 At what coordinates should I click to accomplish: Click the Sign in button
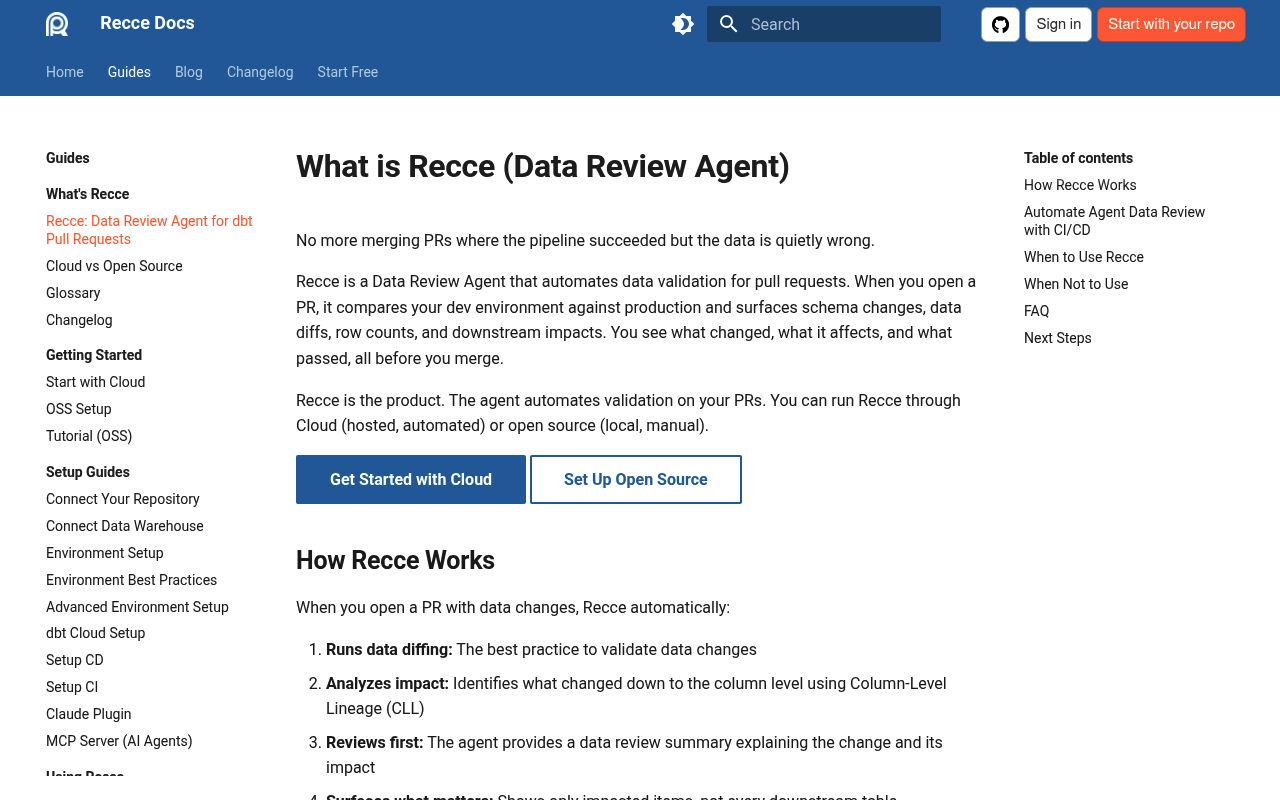click(x=1058, y=24)
